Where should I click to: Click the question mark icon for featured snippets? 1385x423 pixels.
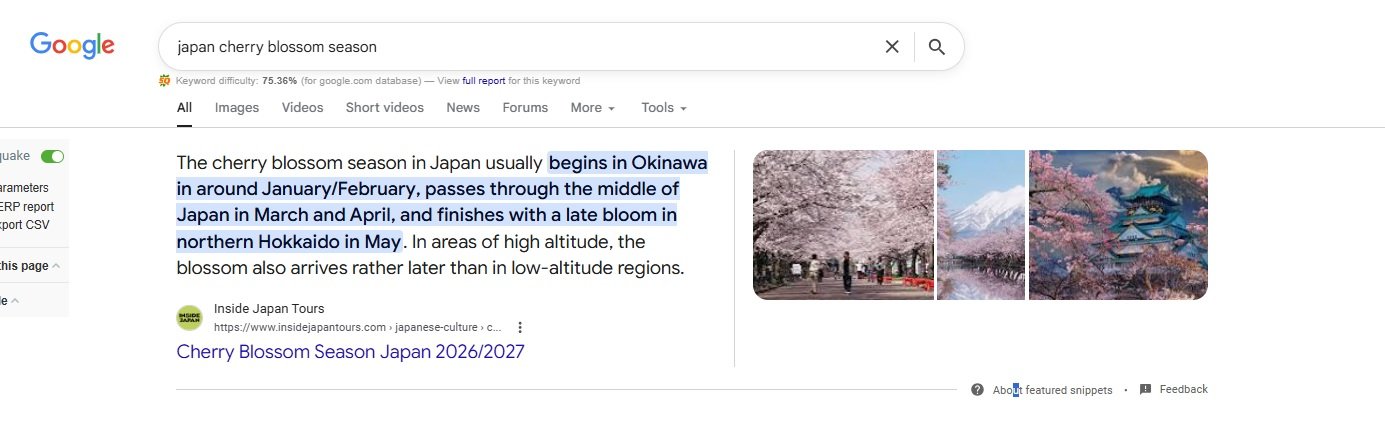coord(977,390)
